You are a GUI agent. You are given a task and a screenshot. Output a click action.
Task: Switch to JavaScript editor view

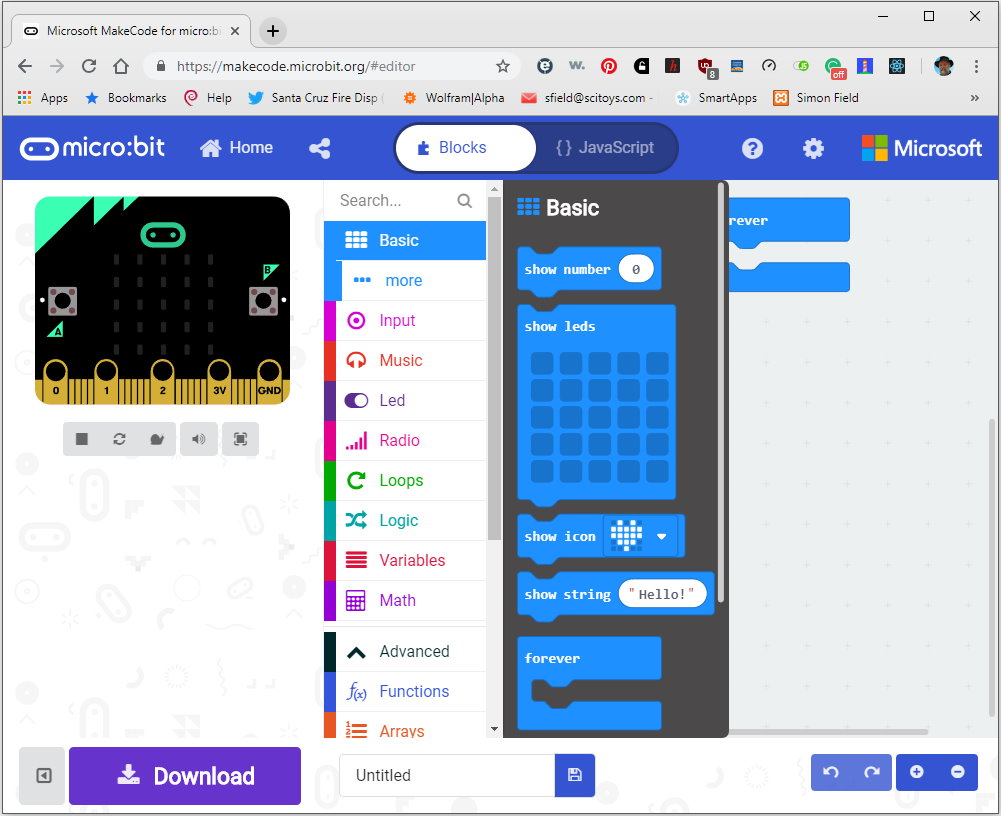[x=605, y=147]
